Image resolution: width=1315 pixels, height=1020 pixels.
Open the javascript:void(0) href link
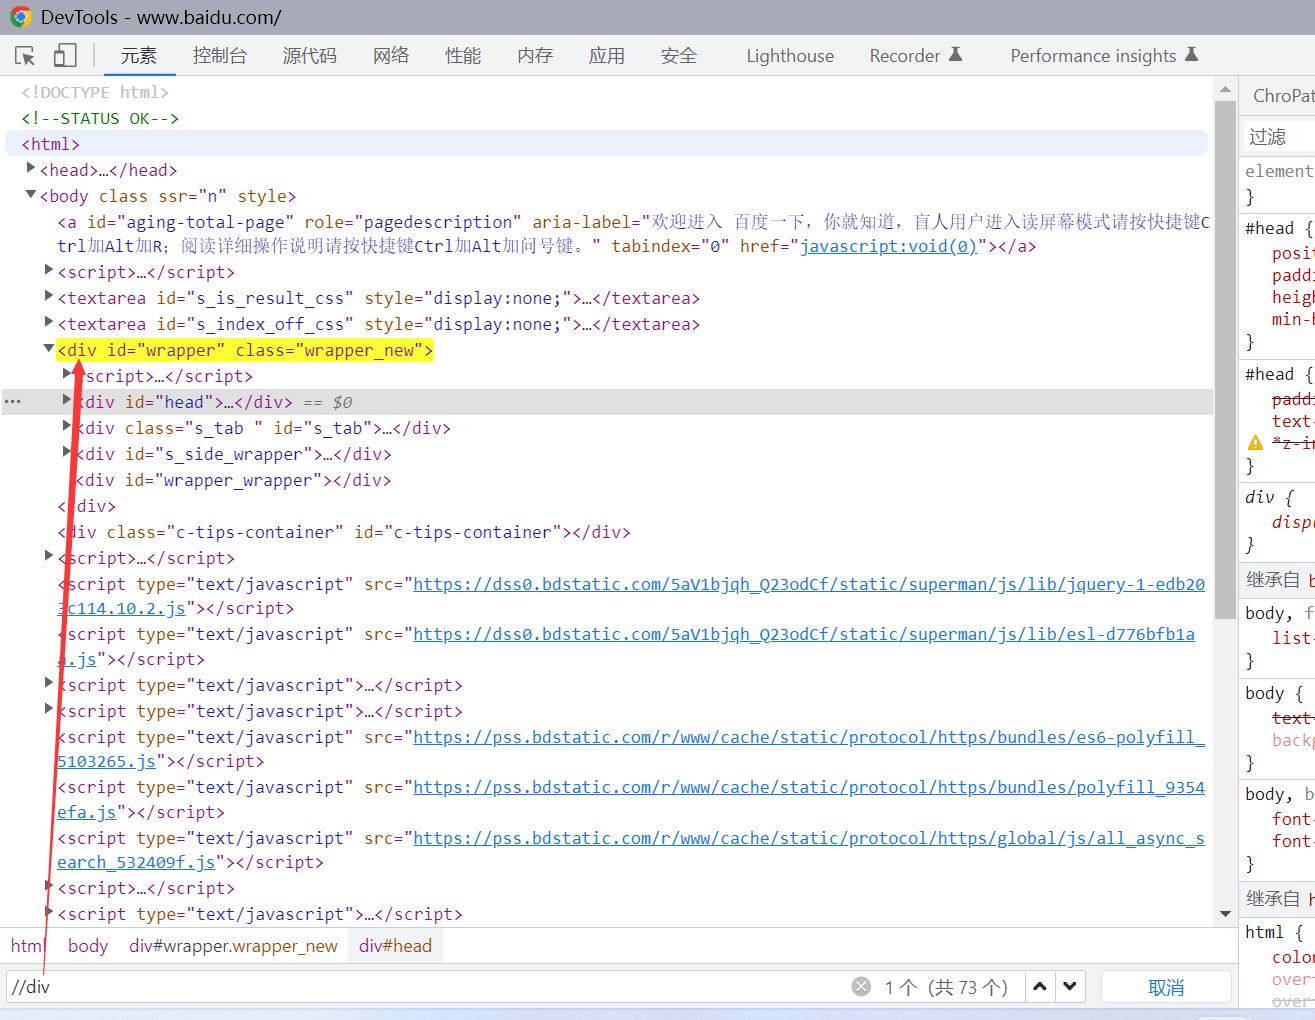click(888, 246)
